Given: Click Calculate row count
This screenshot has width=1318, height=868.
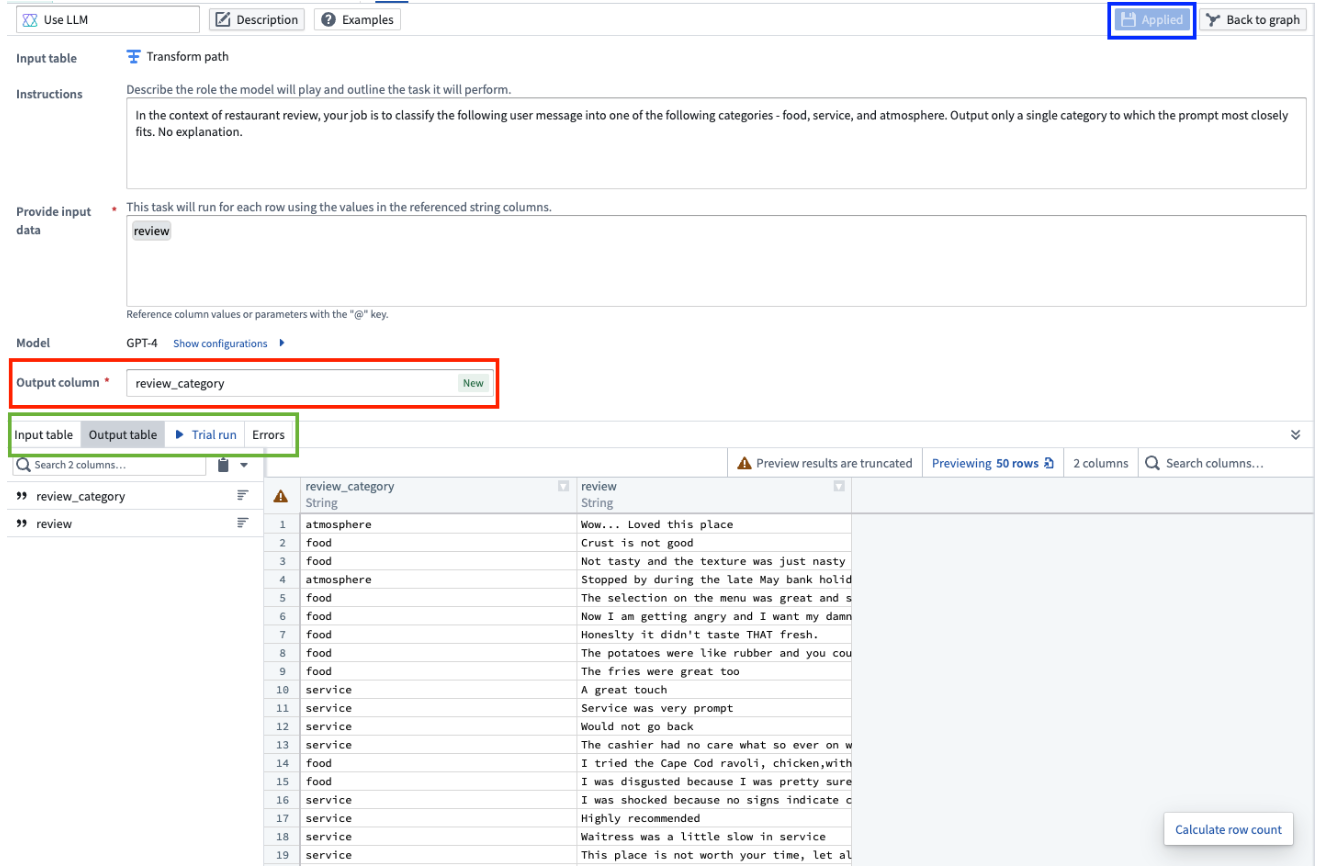Looking at the screenshot, I should click(1228, 829).
